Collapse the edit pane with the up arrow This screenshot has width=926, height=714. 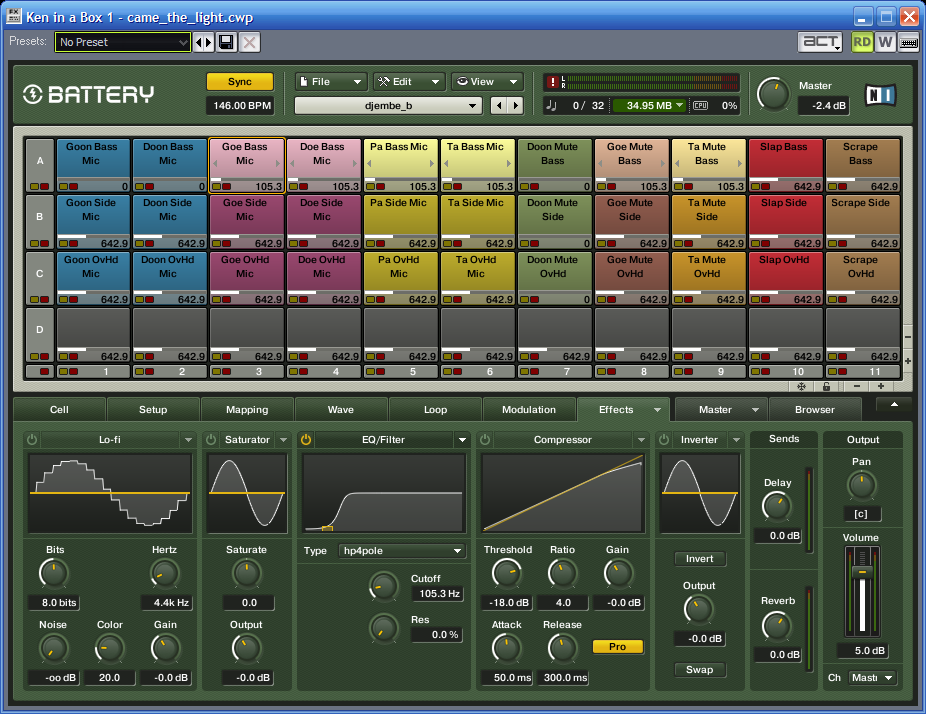click(x=894, y=405)
